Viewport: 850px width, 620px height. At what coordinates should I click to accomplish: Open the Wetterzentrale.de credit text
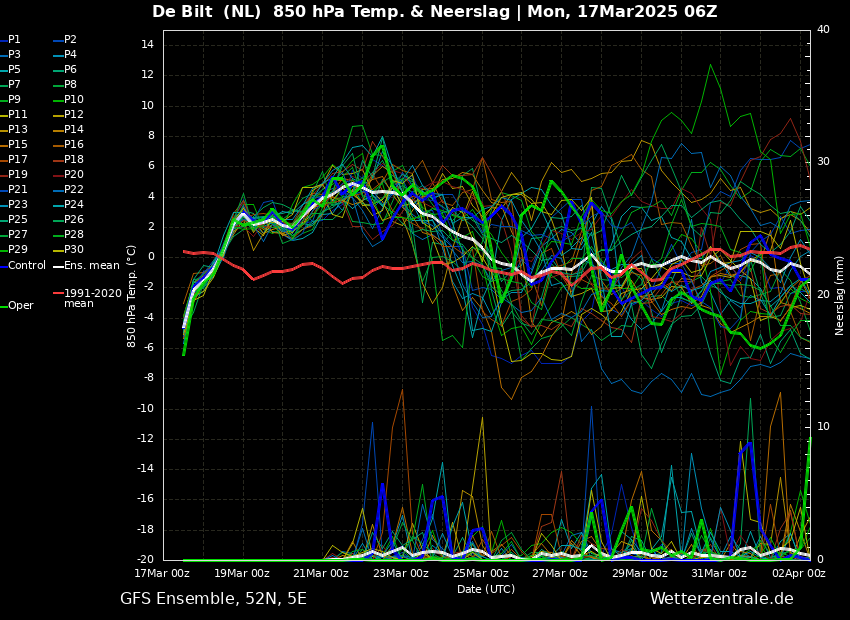coord(722,599)
